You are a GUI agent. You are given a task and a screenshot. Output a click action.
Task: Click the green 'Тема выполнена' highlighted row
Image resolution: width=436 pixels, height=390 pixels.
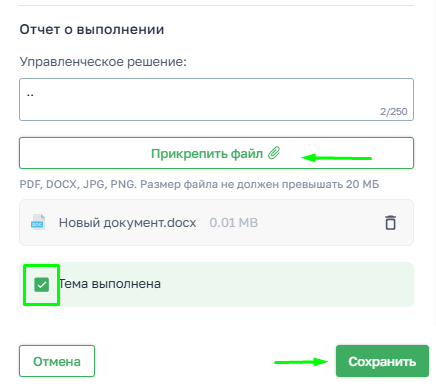(216, 285)
